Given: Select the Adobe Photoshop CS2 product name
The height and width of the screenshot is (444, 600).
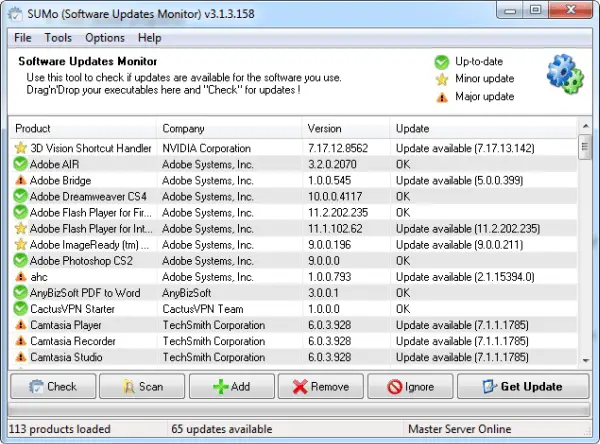Looking at the screenshot, I should (x=81, y=261).
